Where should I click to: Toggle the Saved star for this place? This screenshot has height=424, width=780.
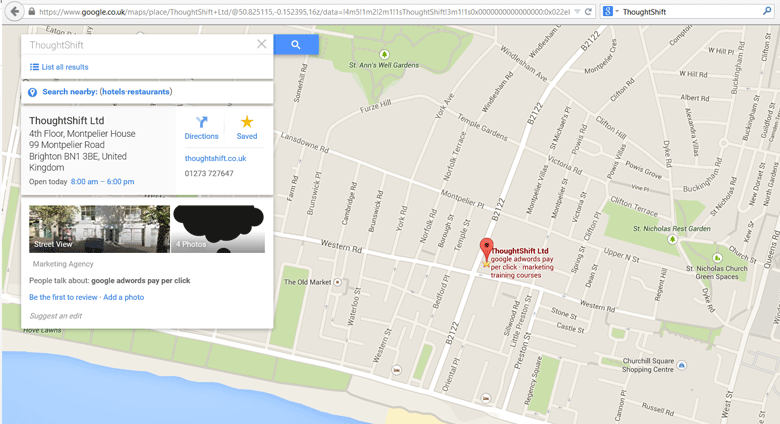(247, 128)
